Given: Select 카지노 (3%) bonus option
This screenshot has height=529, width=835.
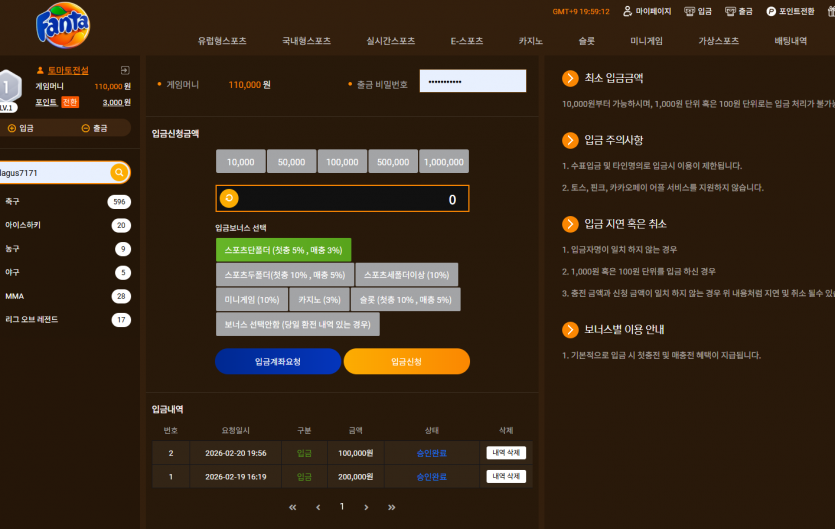Looking at the screenshot, I should pyautogui.click(x=319, y=299).
